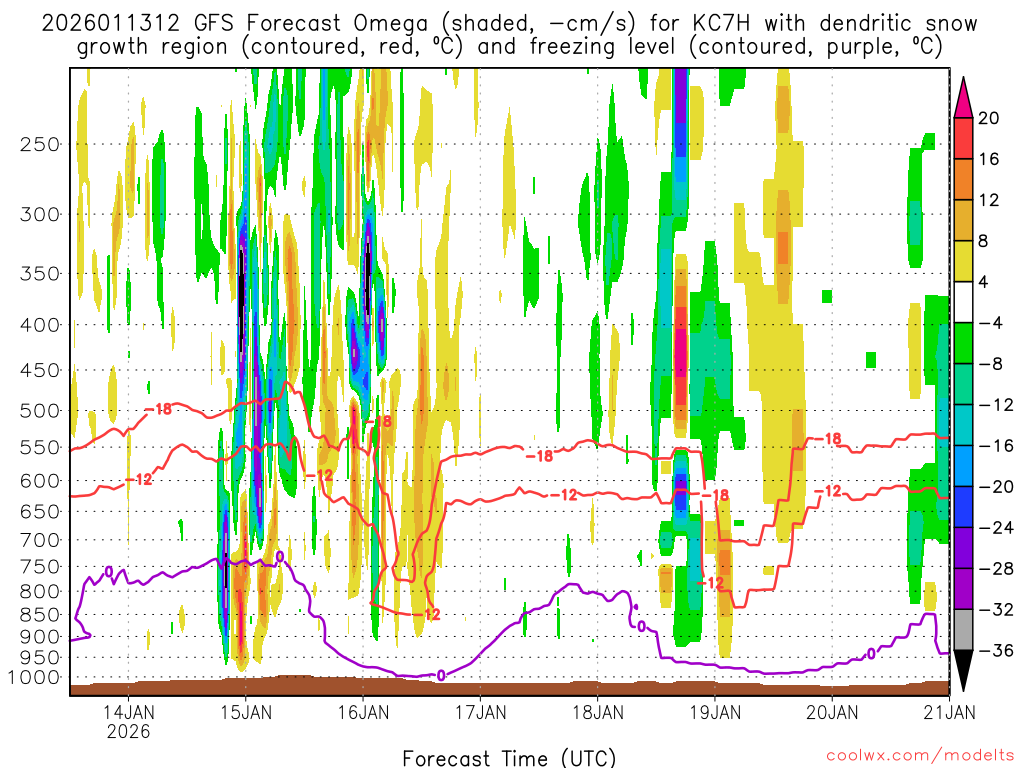Click the colorbar value label 16
The width and height of the screenshot is (1024, 768).
click(989, 159)
